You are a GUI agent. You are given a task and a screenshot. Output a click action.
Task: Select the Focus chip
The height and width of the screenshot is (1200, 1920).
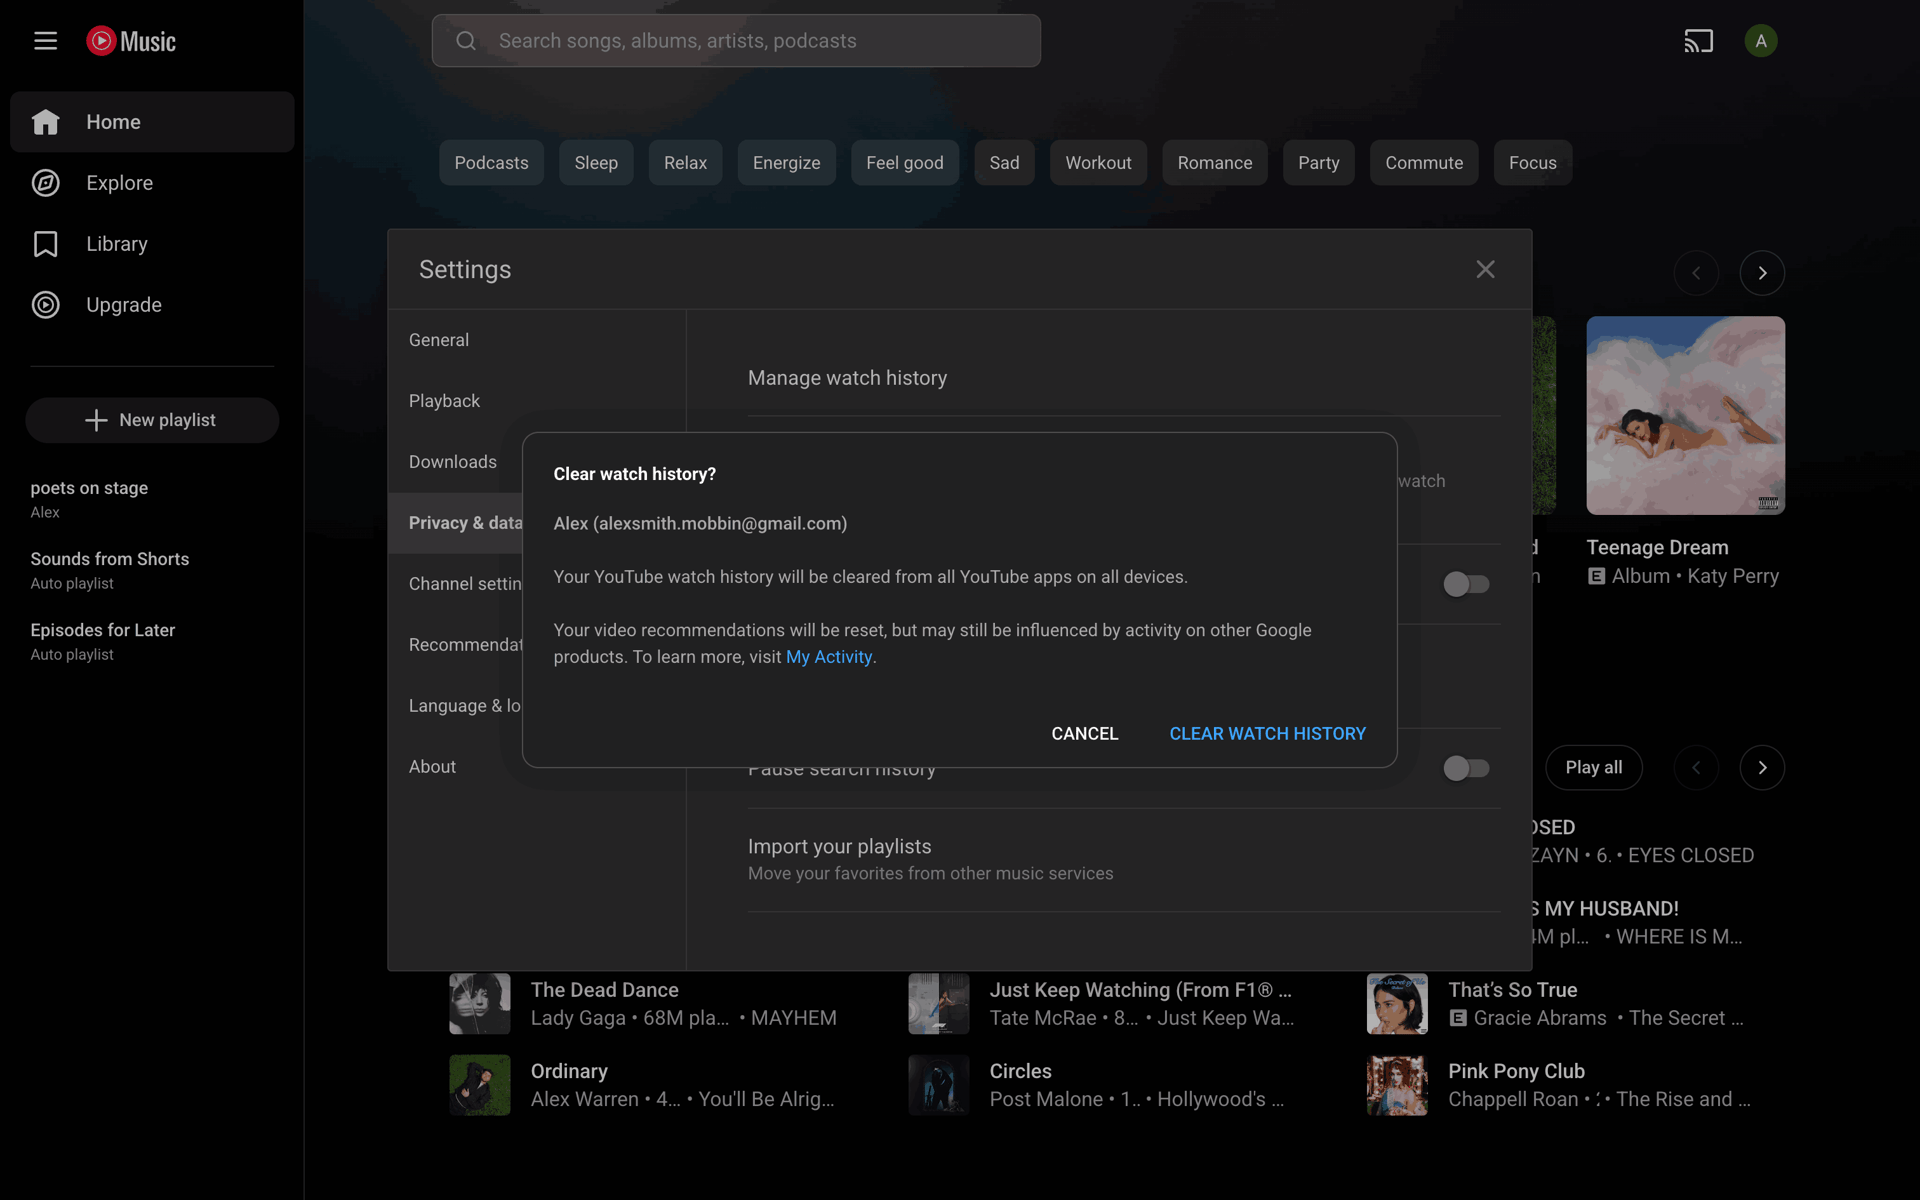coord(1532,163)
